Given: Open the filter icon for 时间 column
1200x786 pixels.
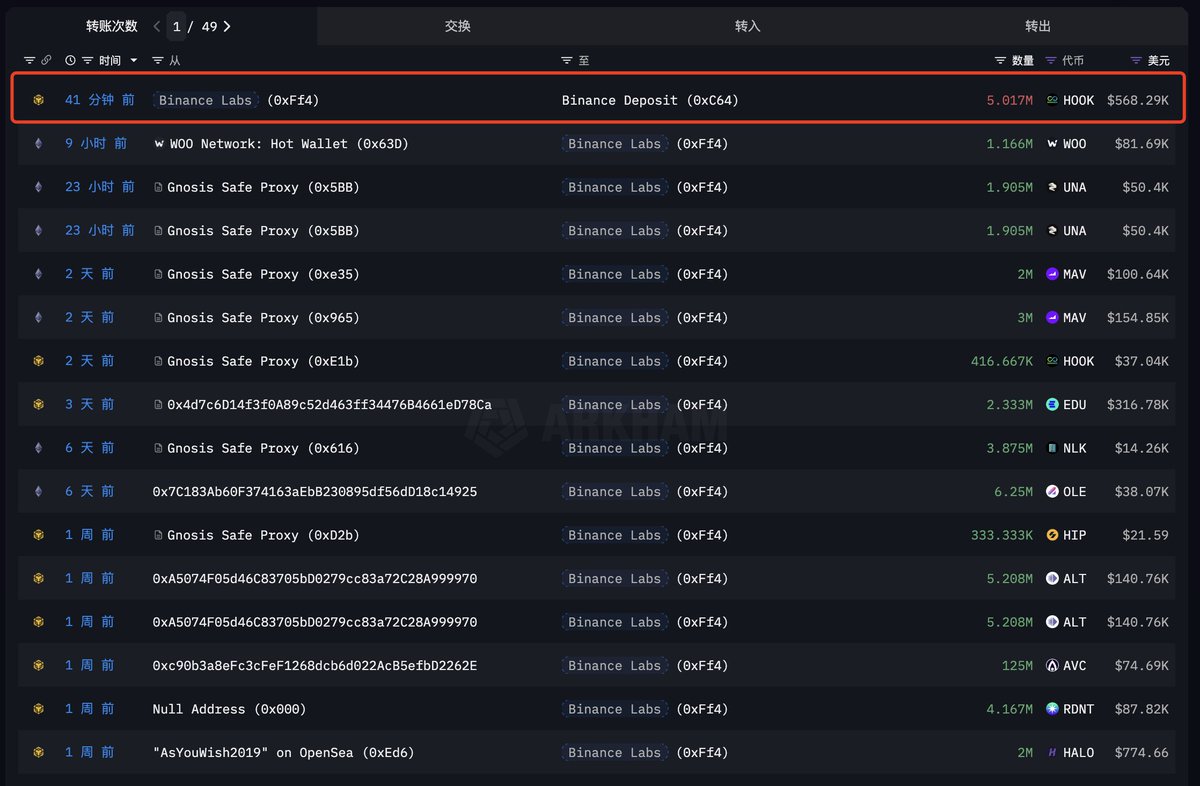Looking at the screenshot, I should [88, 61].
